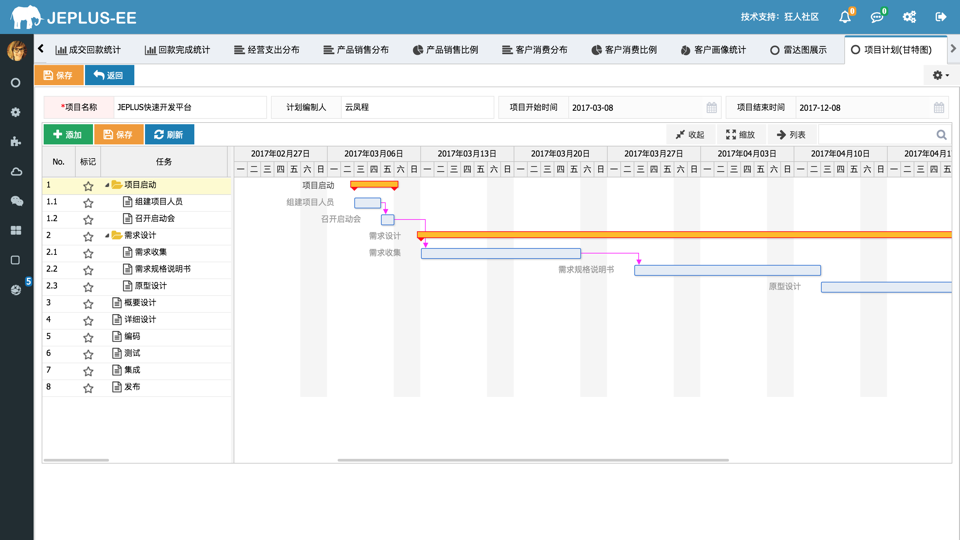Toggle star mark for task 7 集成

[x=88, y=370]
